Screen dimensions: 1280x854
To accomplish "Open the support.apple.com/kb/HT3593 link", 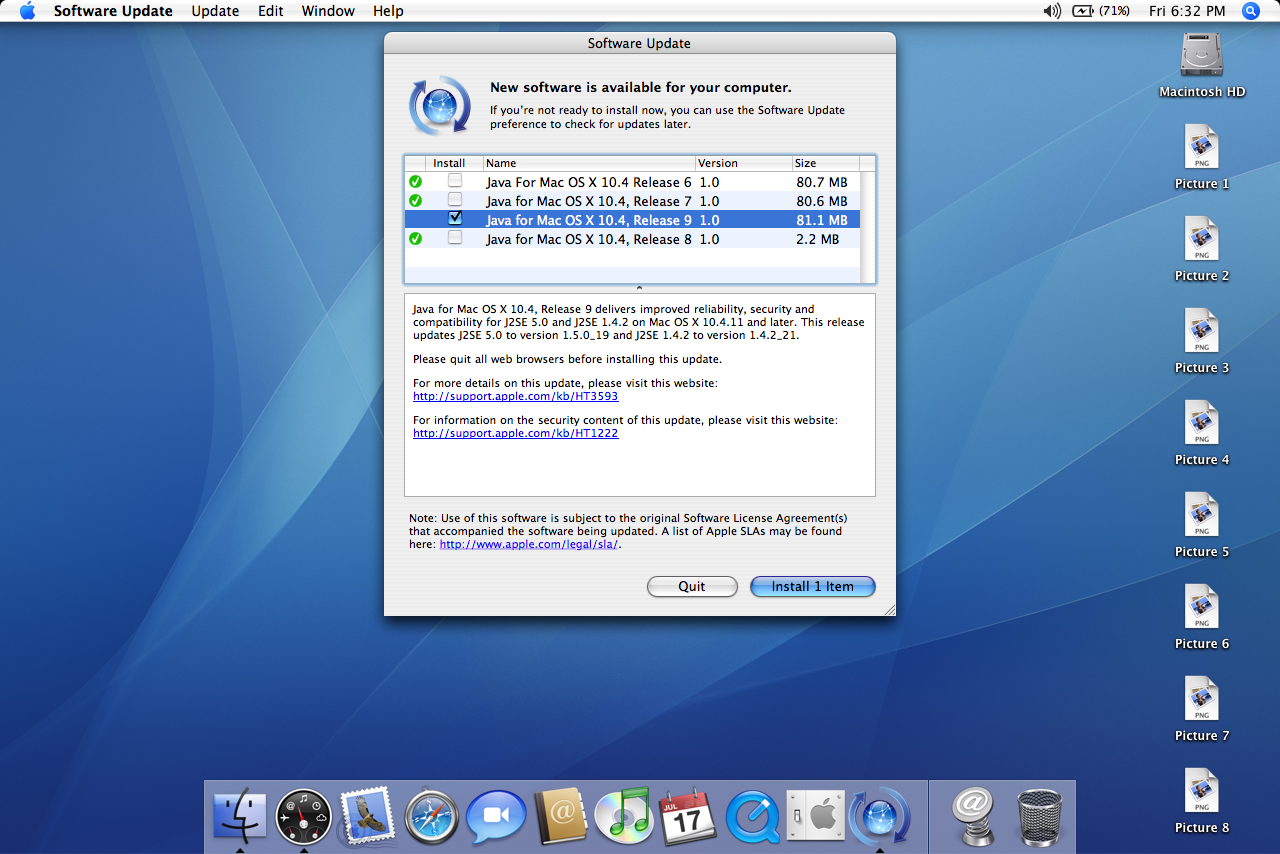I will [x=516, y=396].
